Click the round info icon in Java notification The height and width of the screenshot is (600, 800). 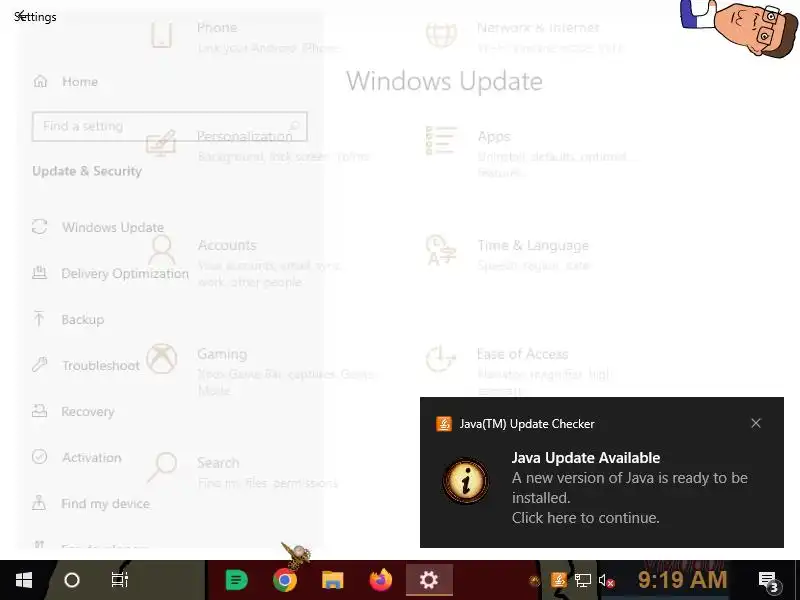(465, 481)
